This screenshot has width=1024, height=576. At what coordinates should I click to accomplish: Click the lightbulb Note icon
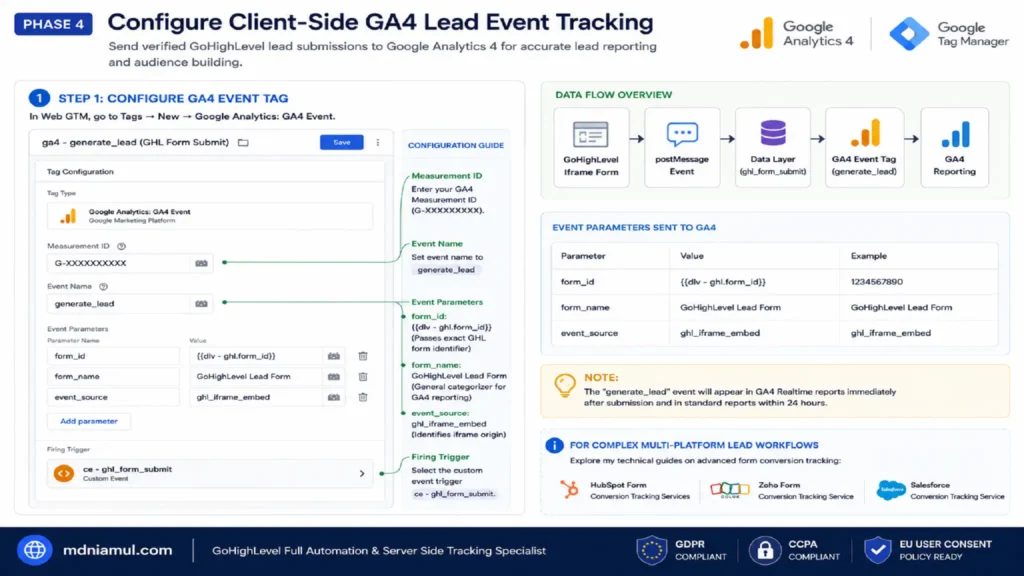click(x=565, y=385)
